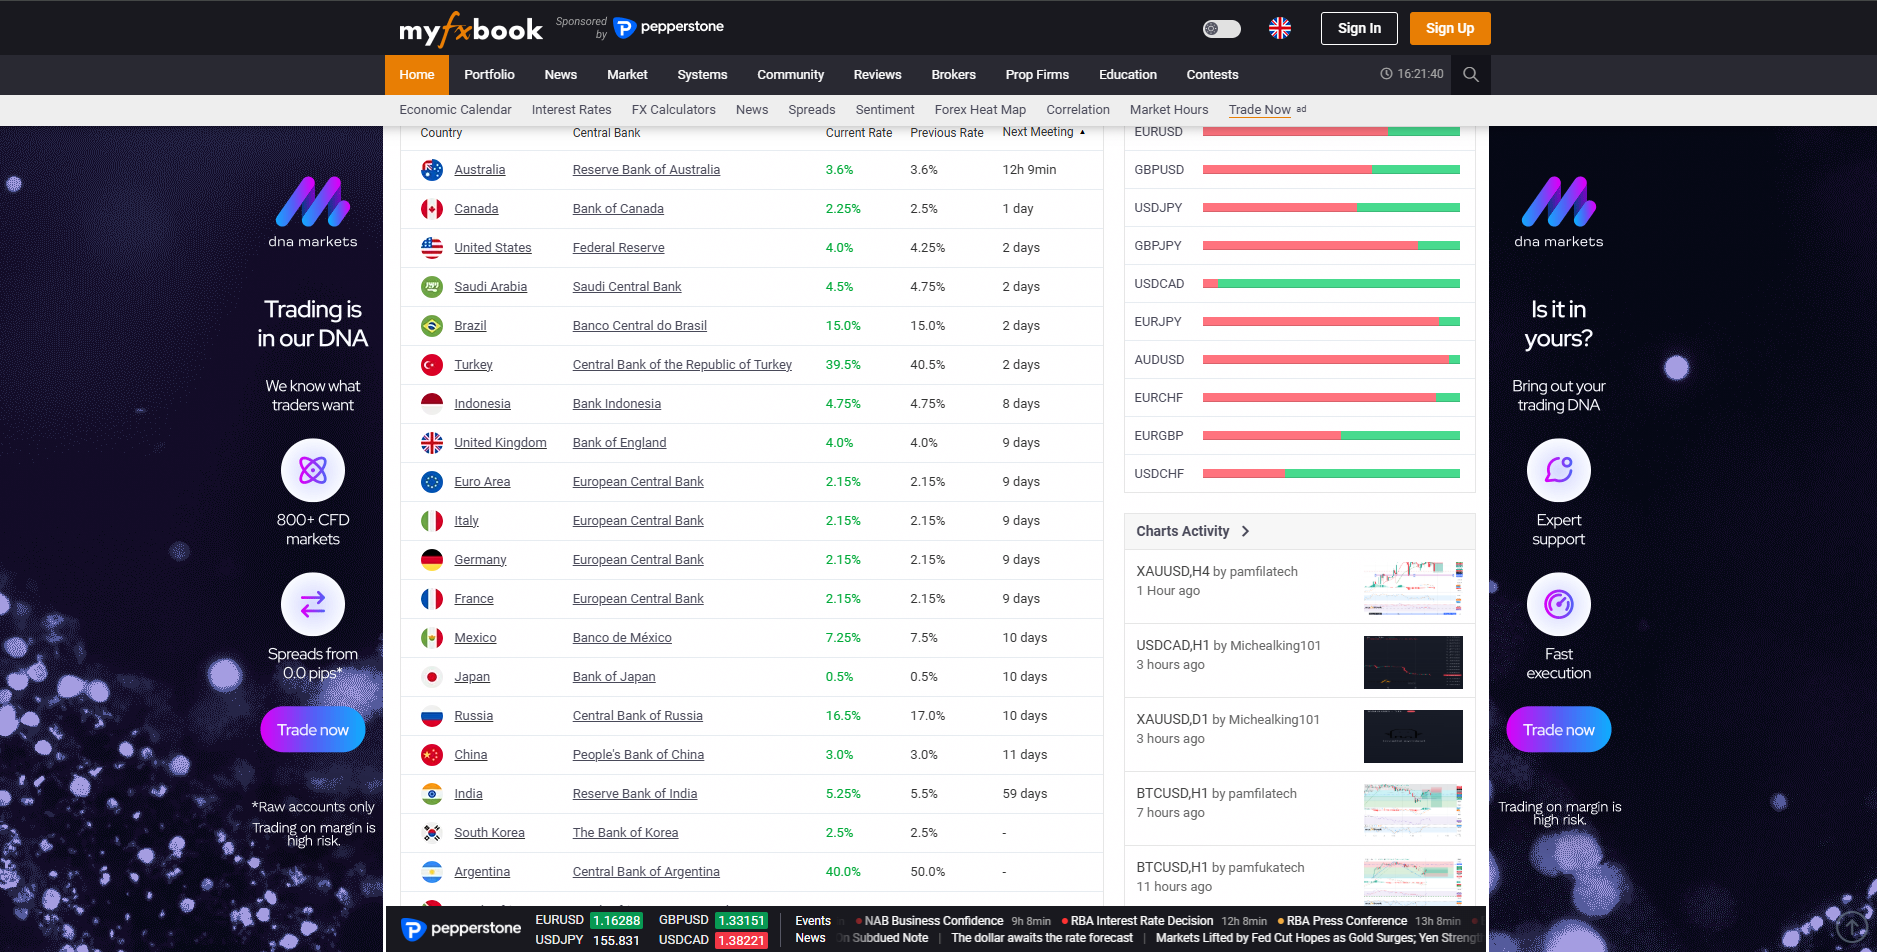Screen dimensions: 1877x952
Task: Open the Federal Reserve link
Action: pyautogui.click(x=618, y=248)
